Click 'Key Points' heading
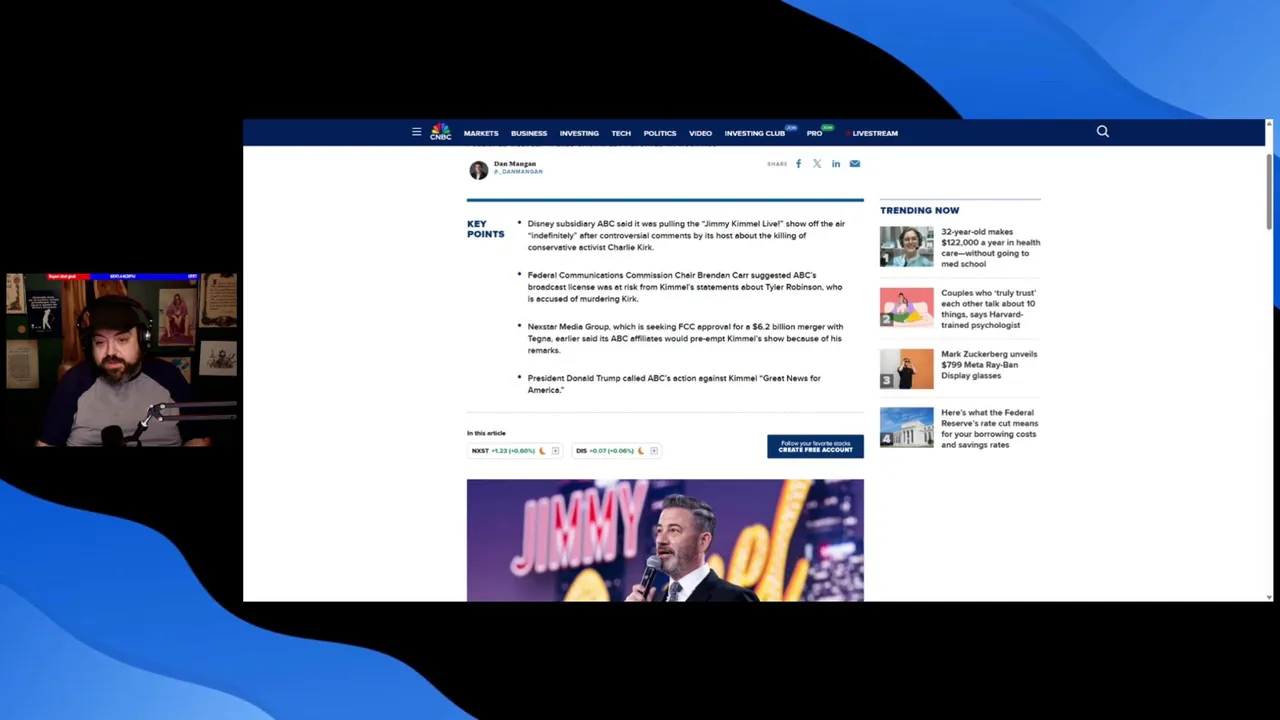 pos(485,229)
